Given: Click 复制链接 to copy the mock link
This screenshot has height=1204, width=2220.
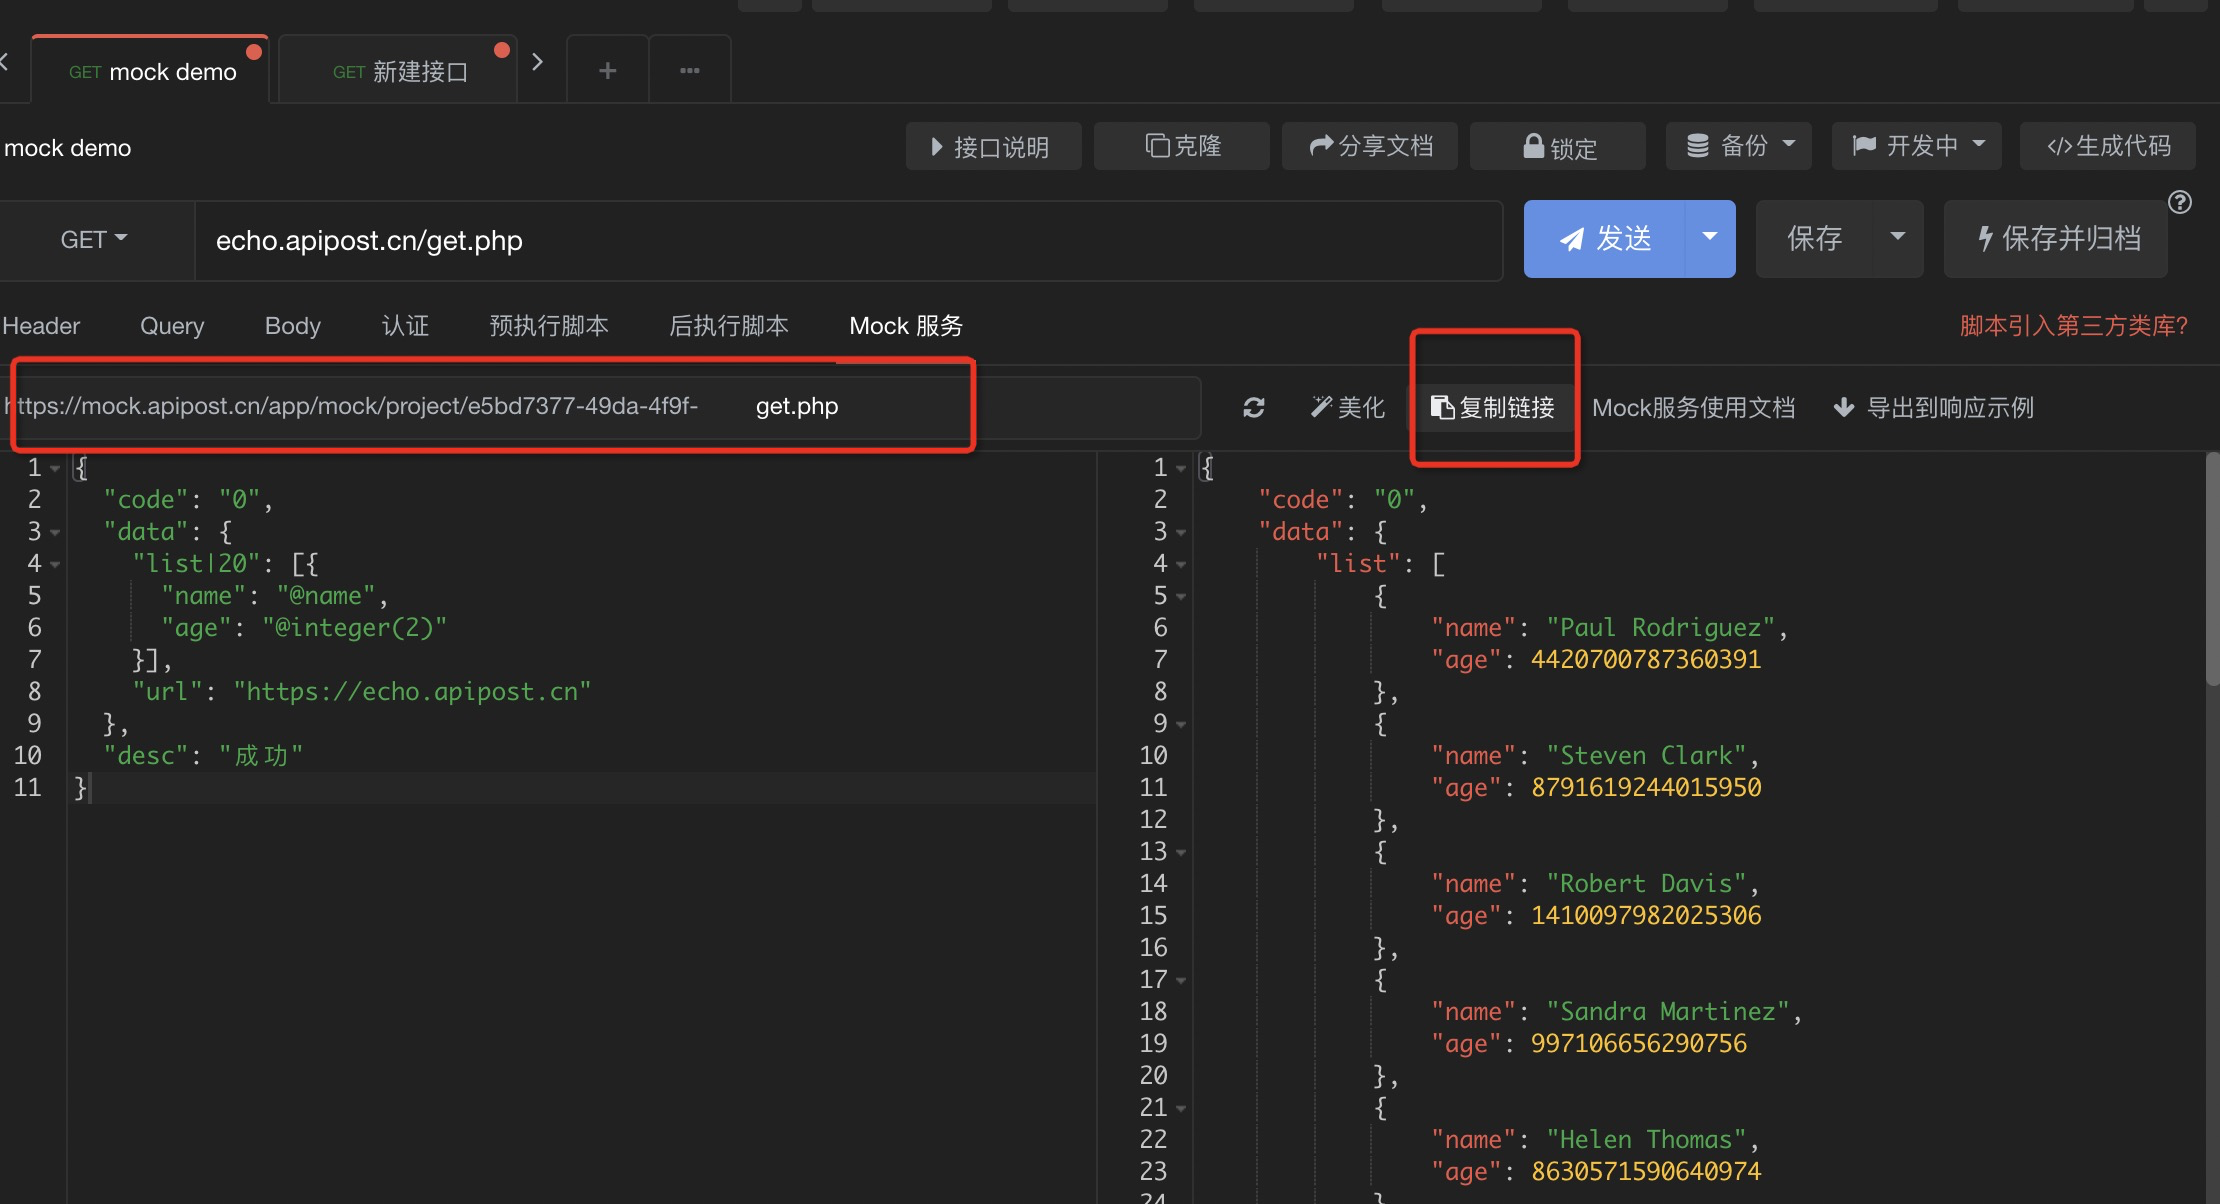Looking at the screenshot, I should [1493, 408].
